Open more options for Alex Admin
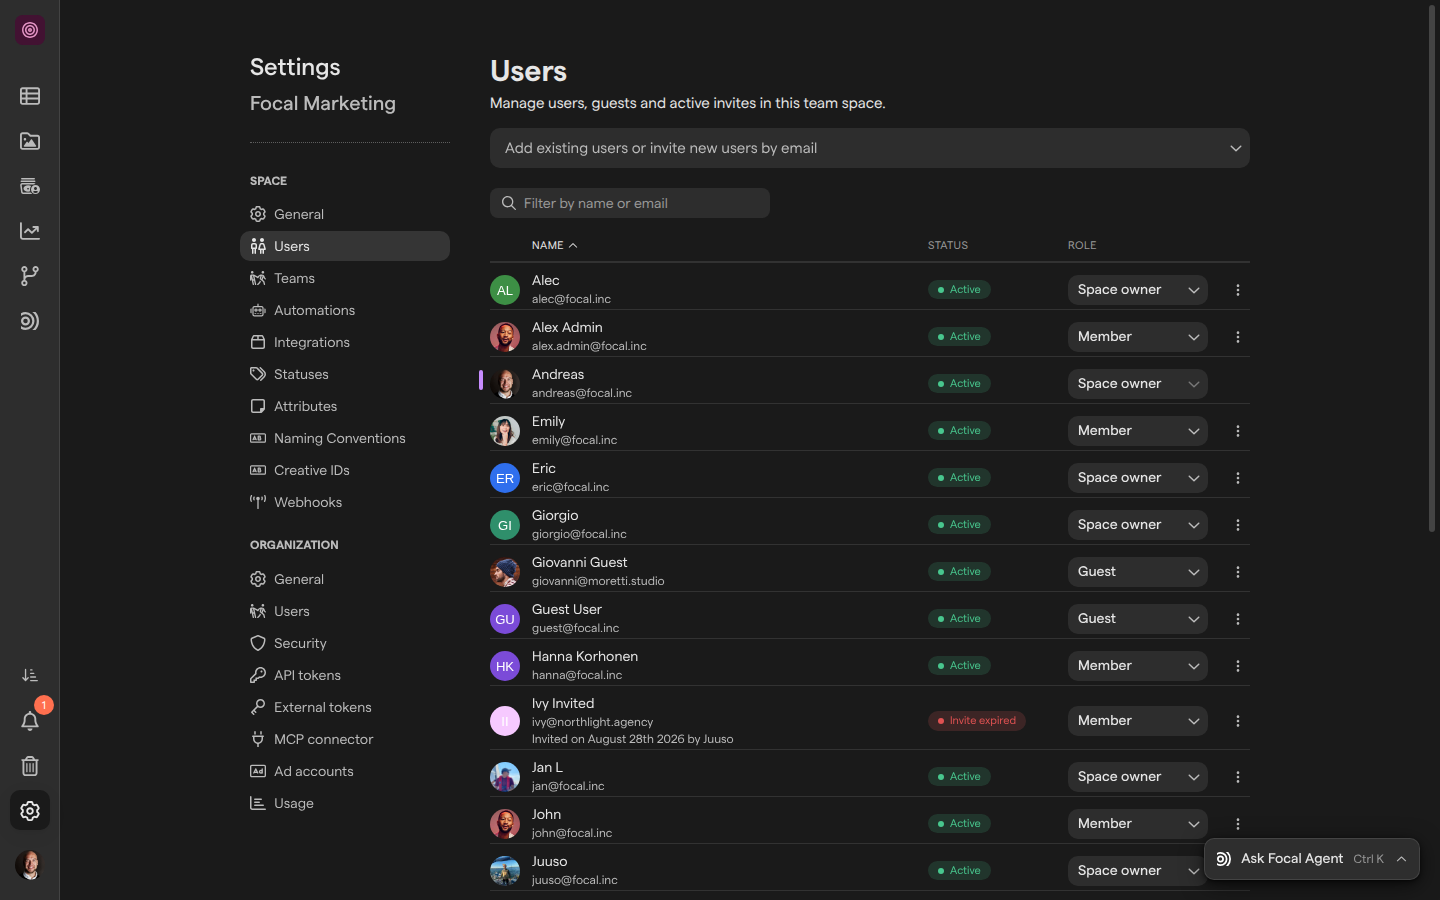This screenshot has height=900, width=1440. (x=1238, y=337)
